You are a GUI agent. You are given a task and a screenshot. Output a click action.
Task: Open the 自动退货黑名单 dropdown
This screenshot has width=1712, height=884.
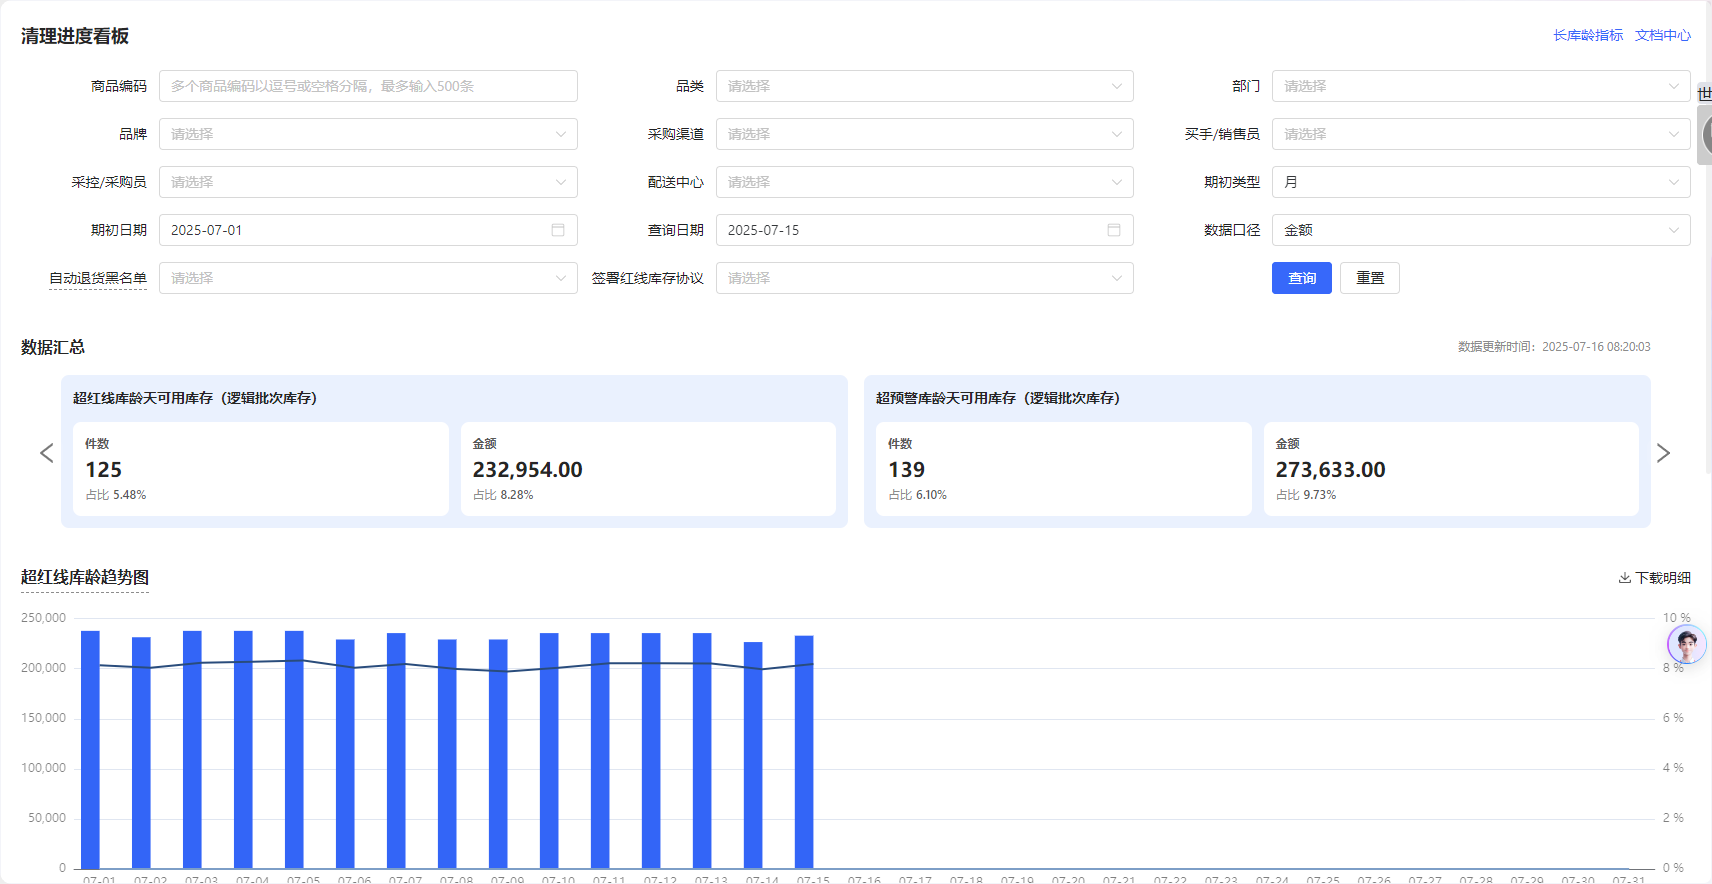(x=367, y=278)
